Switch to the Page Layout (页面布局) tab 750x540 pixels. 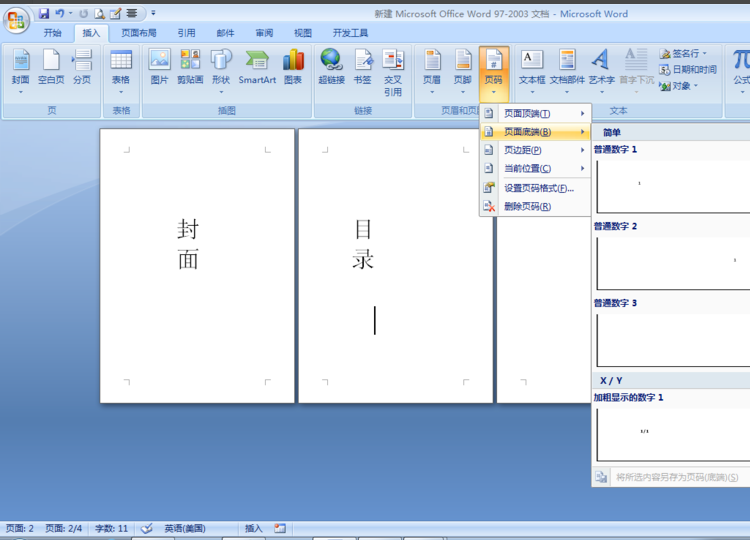[x=139, y=33]
